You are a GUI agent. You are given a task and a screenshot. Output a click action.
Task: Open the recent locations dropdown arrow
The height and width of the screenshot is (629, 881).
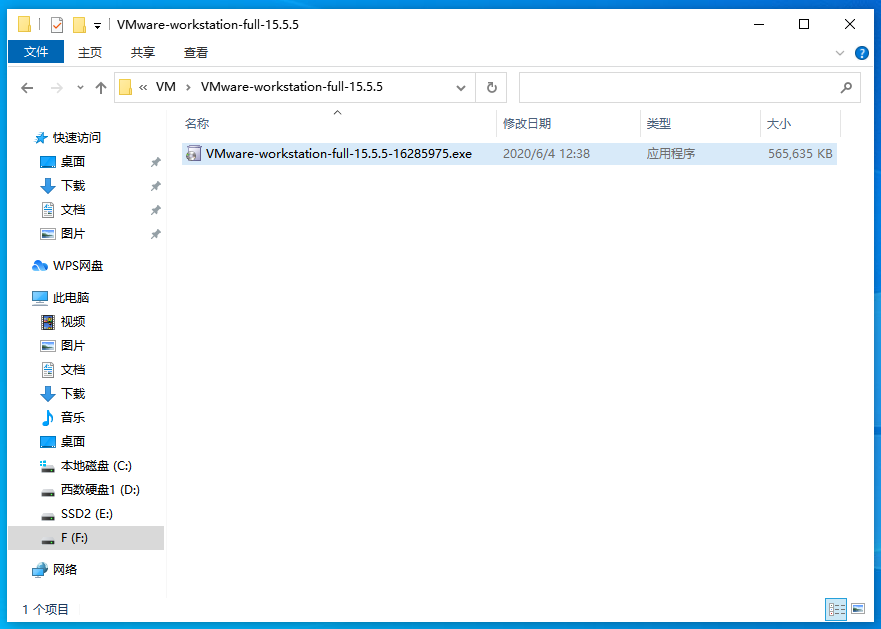tap(80, 88)
